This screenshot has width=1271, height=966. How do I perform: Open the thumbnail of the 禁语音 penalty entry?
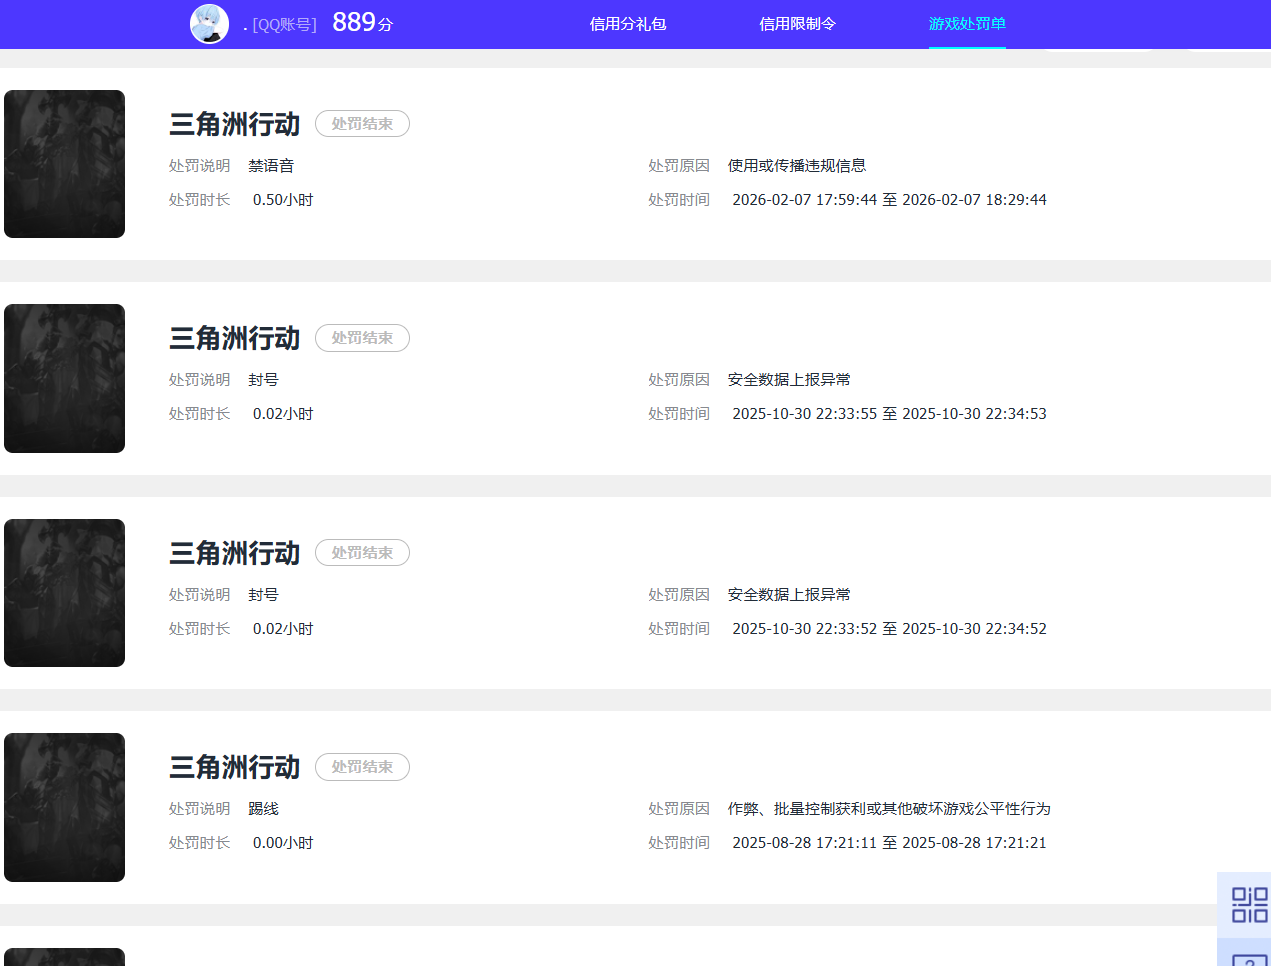(64, 163)
